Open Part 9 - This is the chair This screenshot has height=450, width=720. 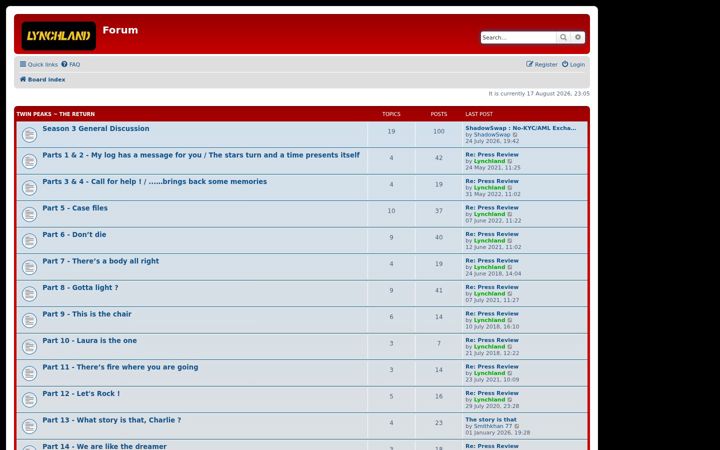point(87,314)
